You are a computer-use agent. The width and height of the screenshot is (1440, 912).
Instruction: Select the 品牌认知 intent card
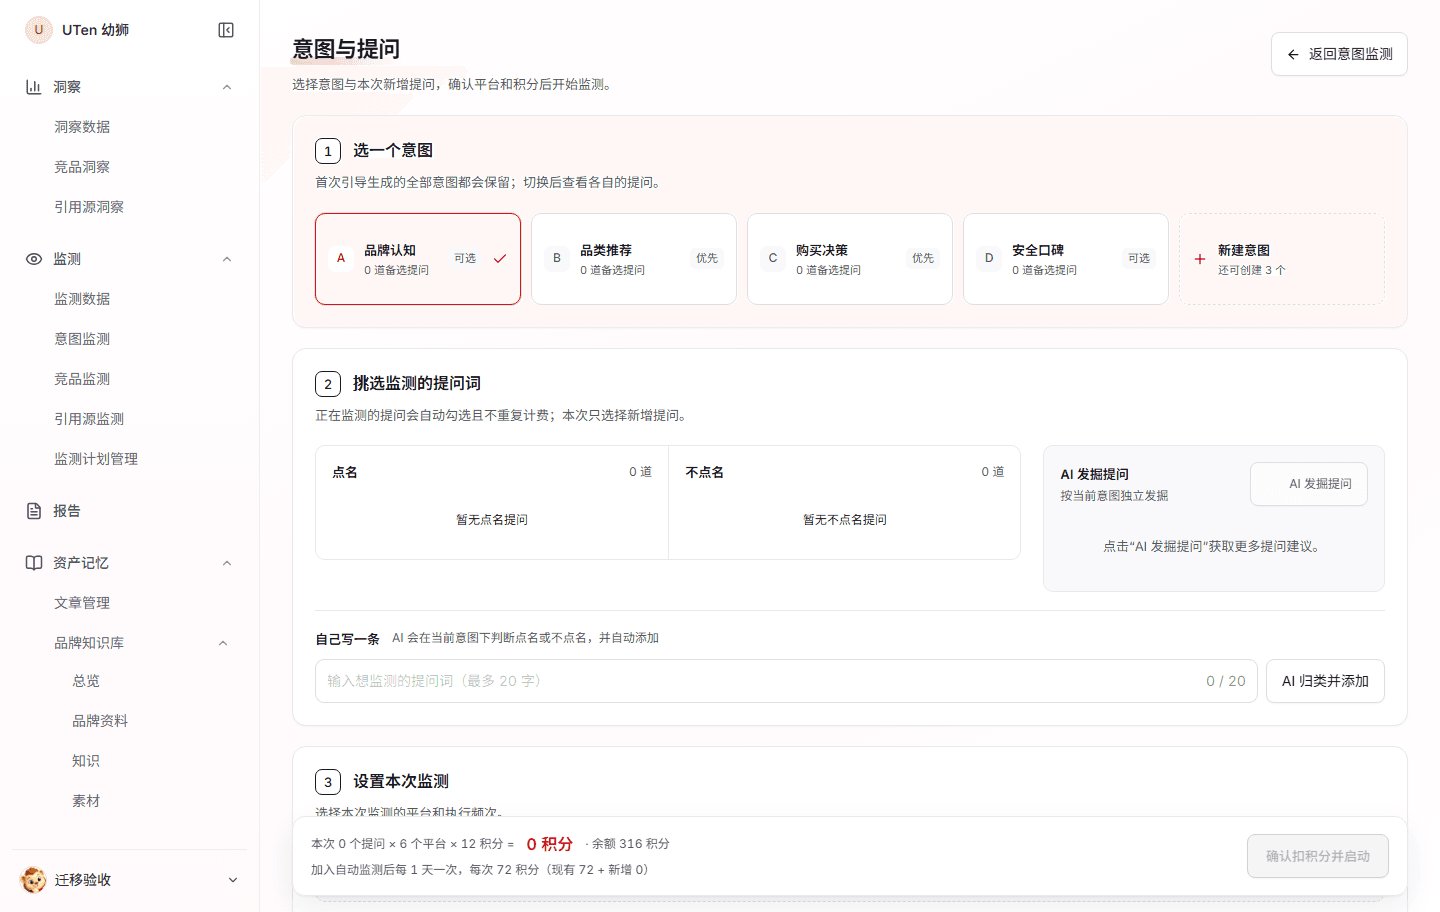pos(418,259)
